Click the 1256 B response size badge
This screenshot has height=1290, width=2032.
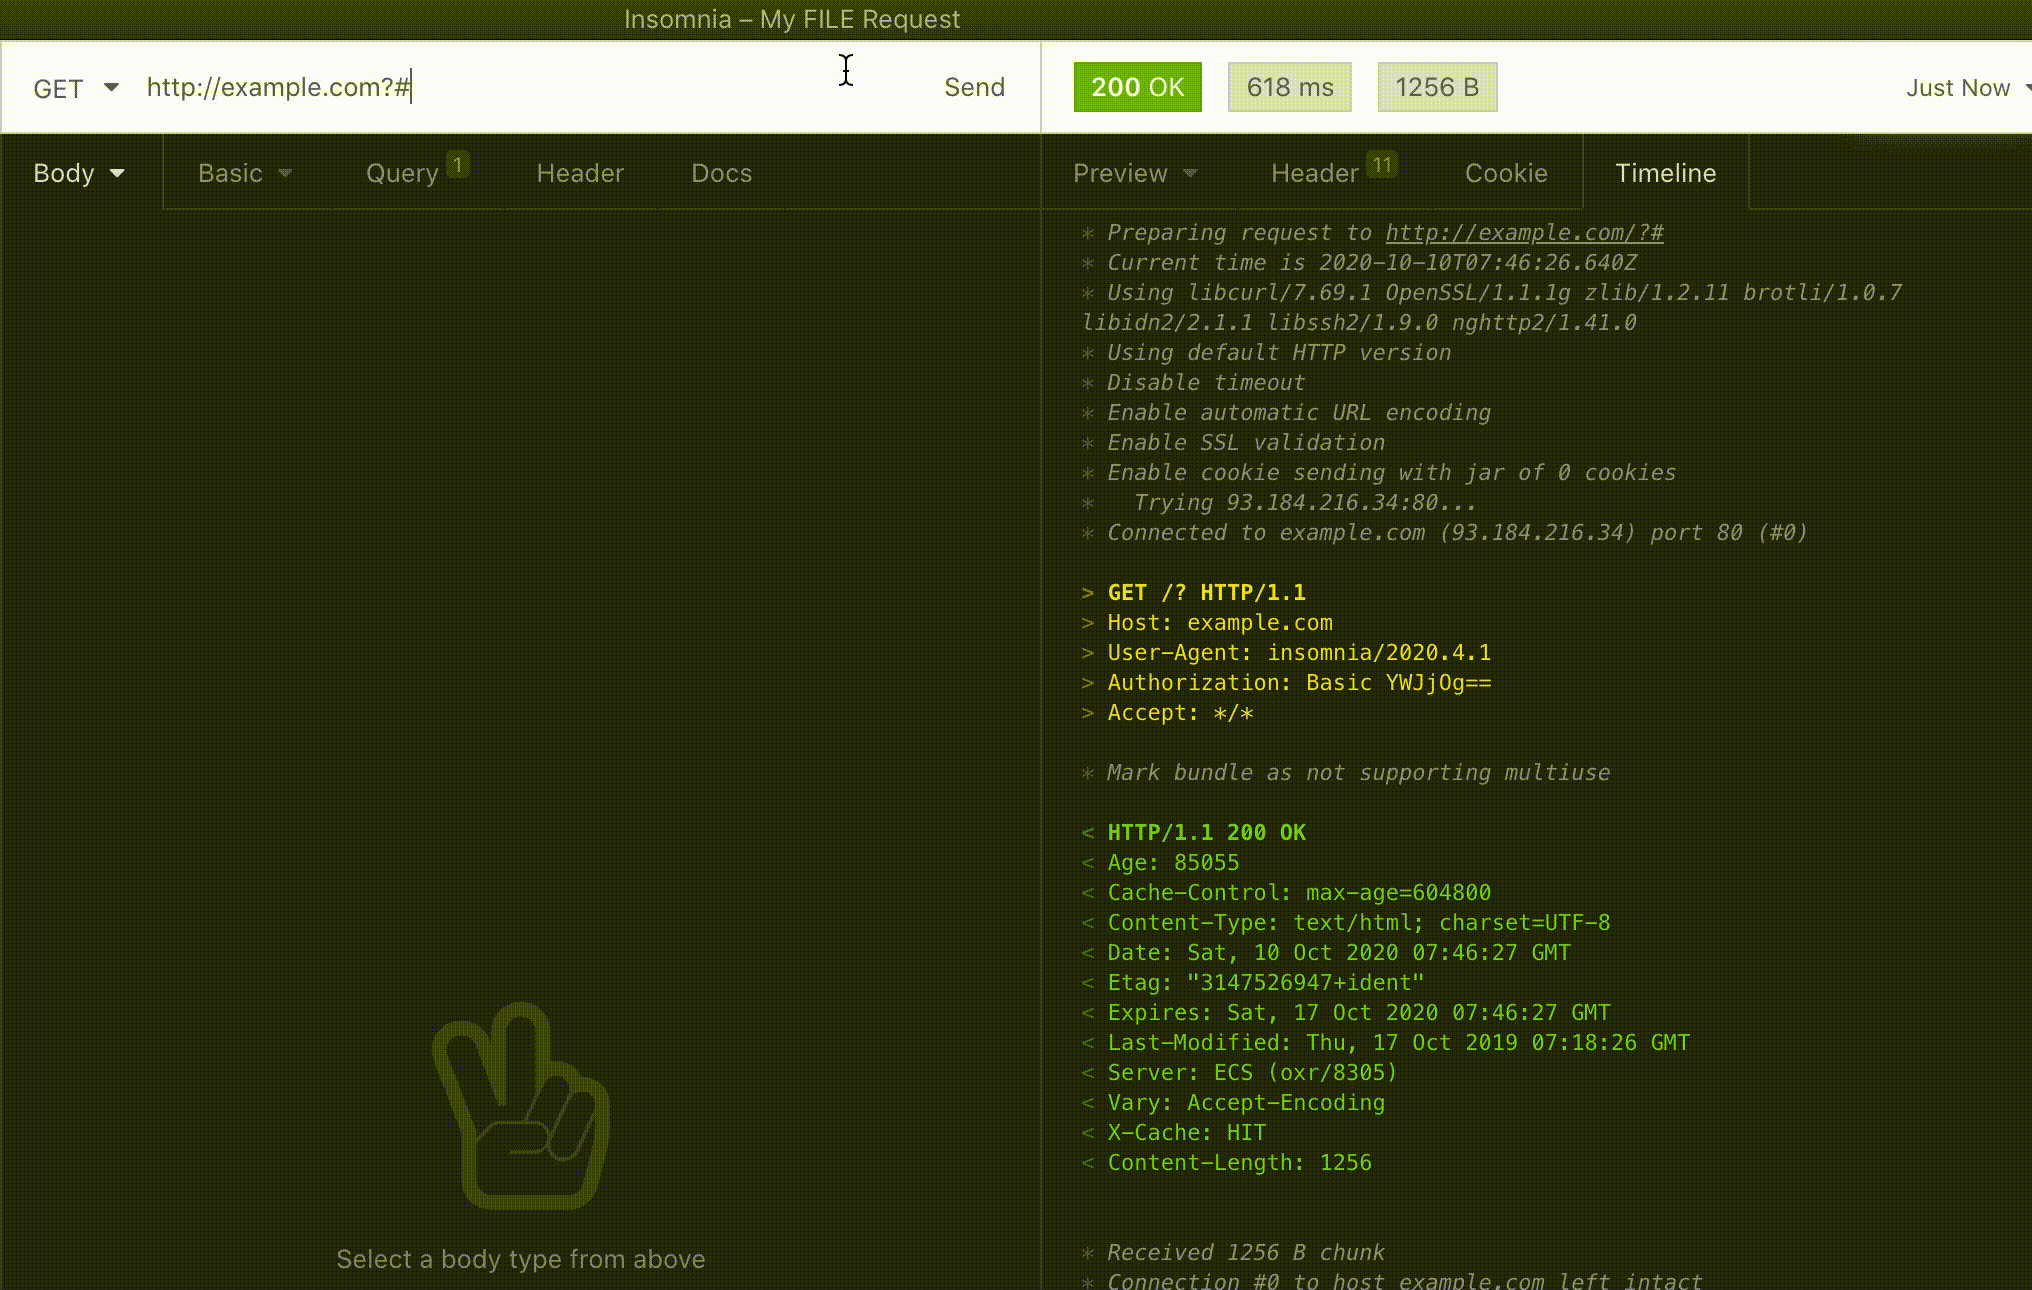[x=1436, y=87]
